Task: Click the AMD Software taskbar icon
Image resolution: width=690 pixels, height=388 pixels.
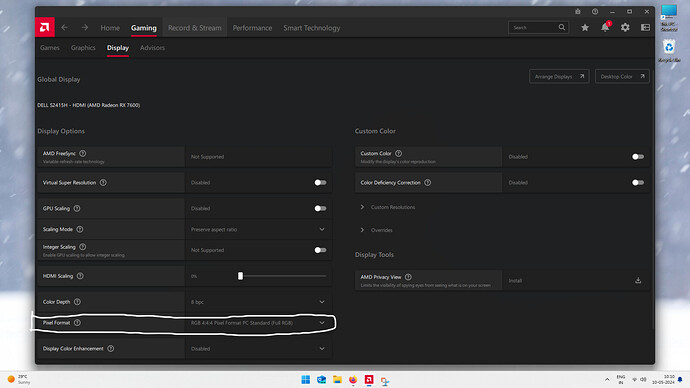Action: [369, 380]
